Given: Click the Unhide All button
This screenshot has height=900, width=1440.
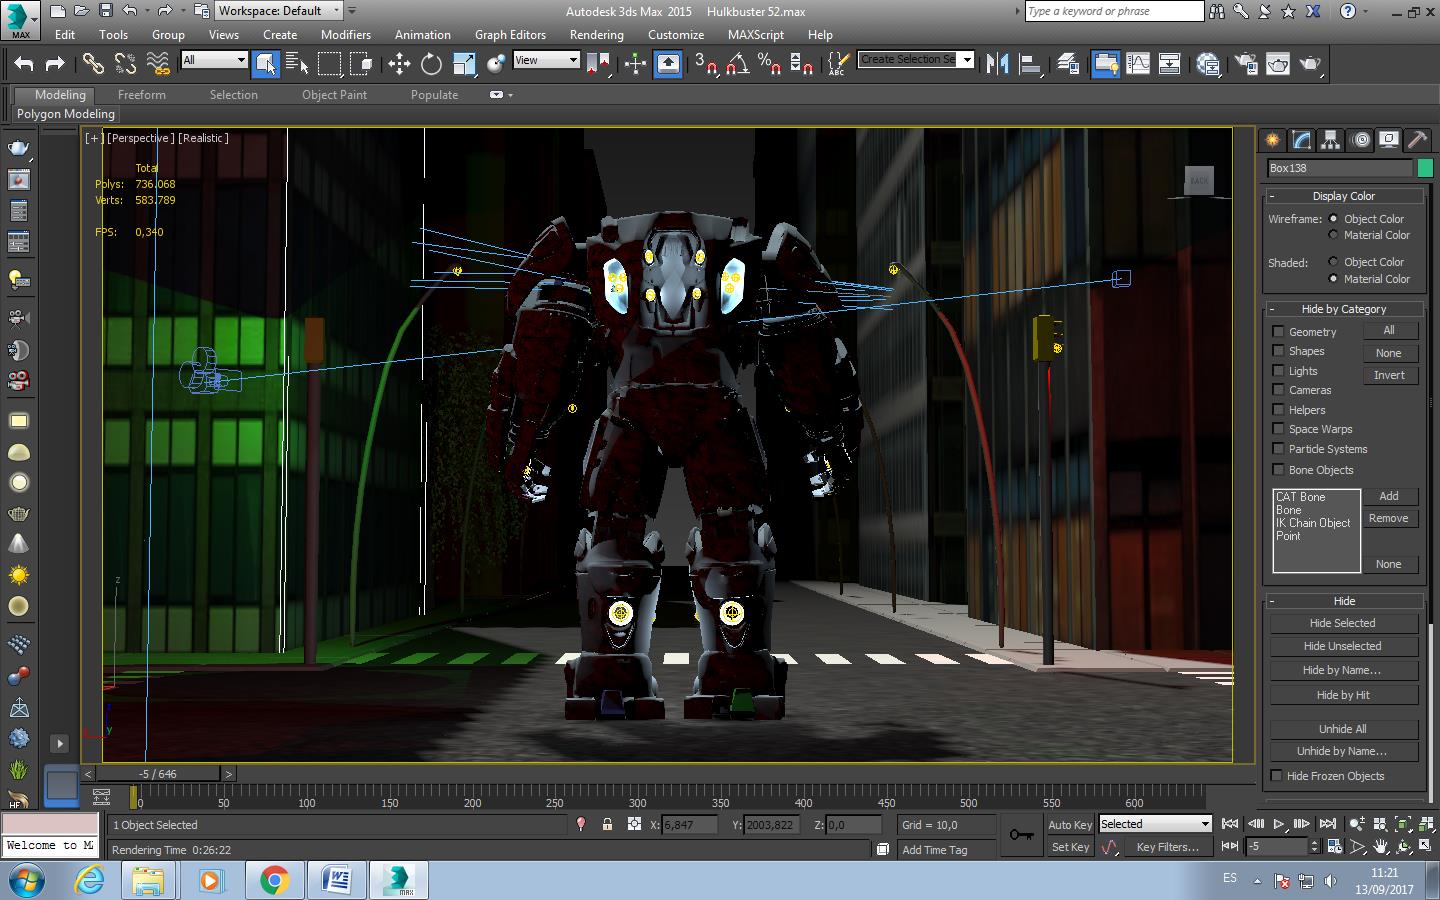Looking at the screenshot, I should click(x=1342, y=729).
